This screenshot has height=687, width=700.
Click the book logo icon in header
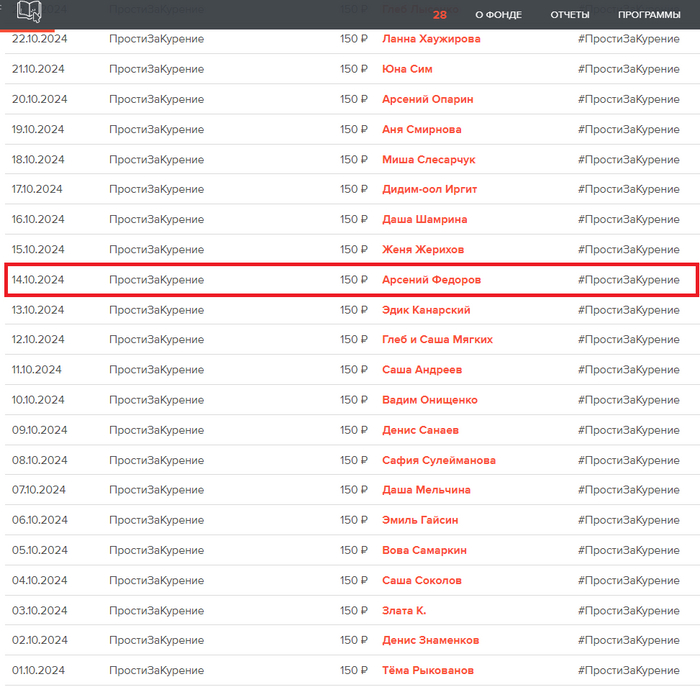[29, 11]
